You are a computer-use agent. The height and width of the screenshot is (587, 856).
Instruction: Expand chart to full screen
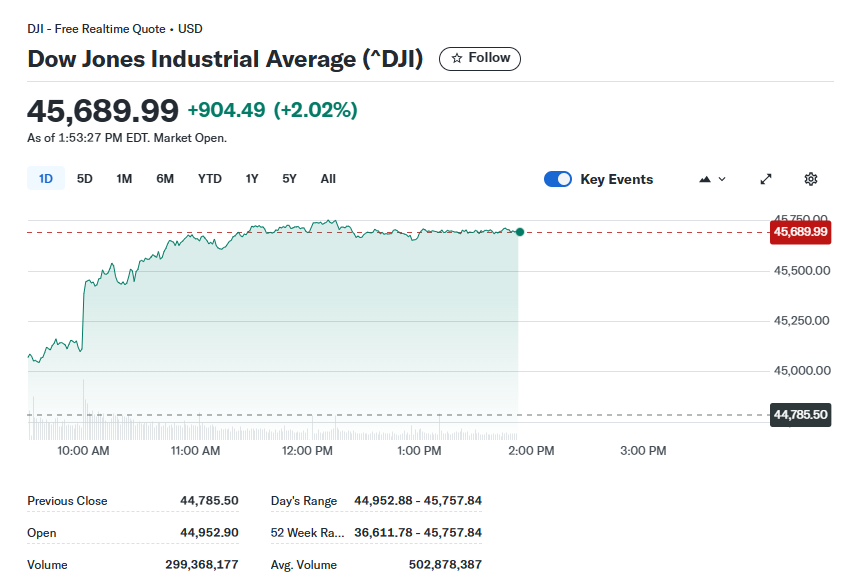766,179
